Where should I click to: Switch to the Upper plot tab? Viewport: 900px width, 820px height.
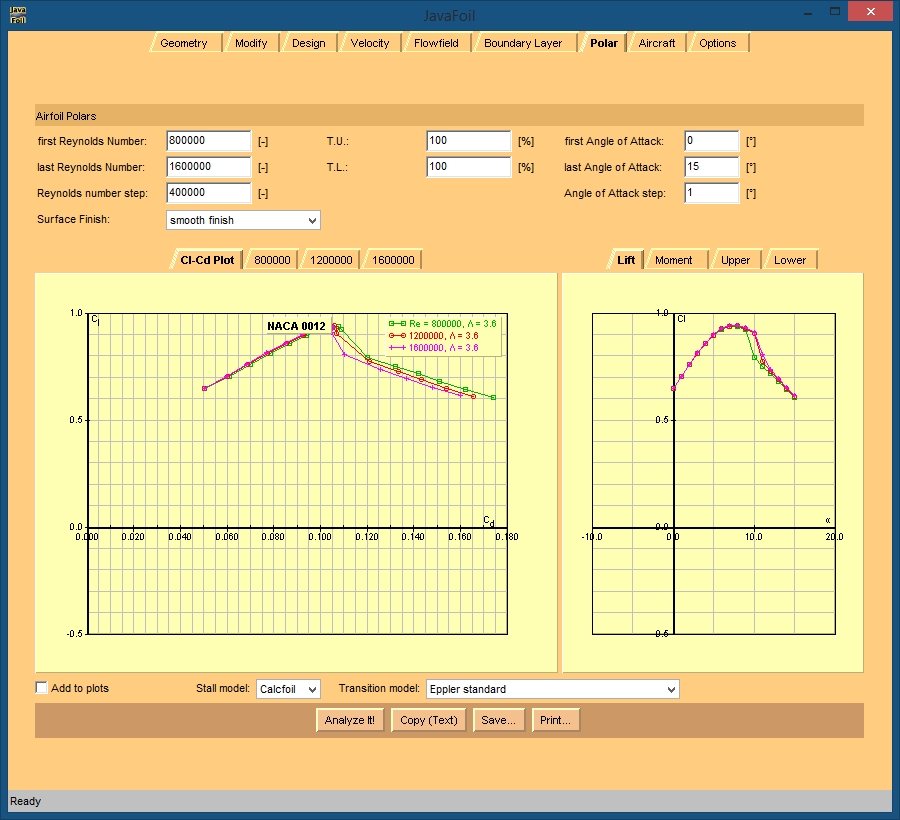click(x=735, y=260)
